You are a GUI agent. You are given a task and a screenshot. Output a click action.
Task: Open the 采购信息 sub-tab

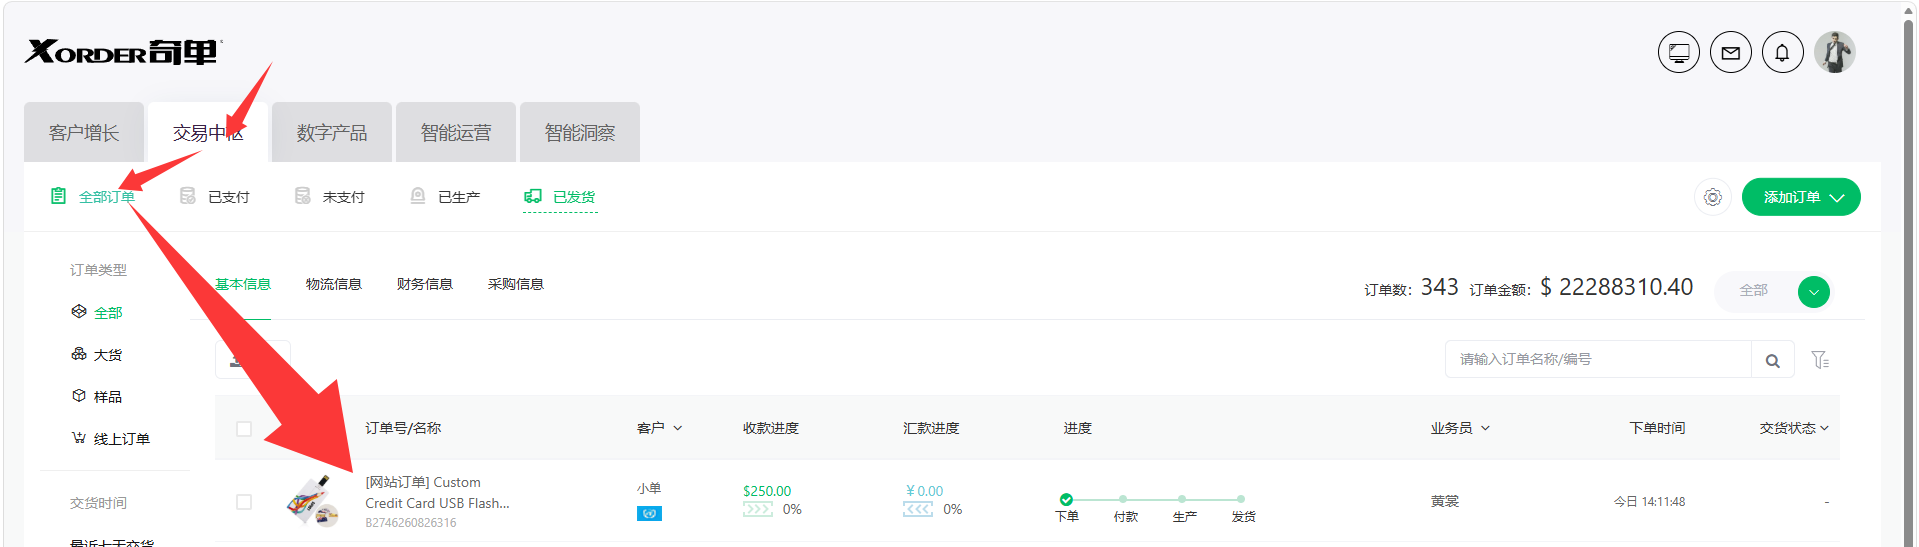click(516, 285)
